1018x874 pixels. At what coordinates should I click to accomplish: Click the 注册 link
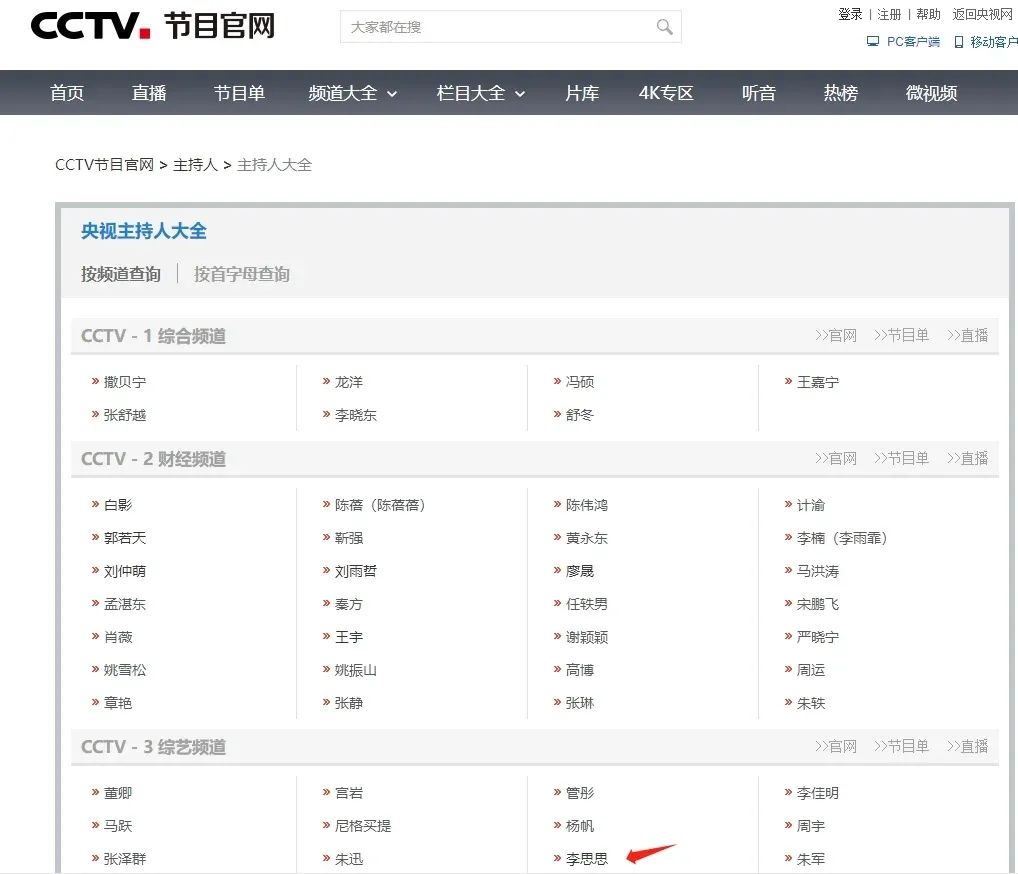889,14
